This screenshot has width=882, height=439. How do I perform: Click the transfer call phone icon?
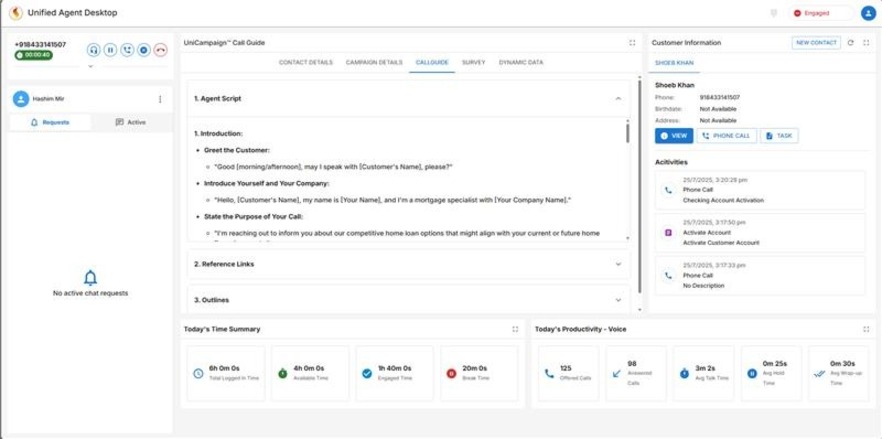(x=127, y=49)
